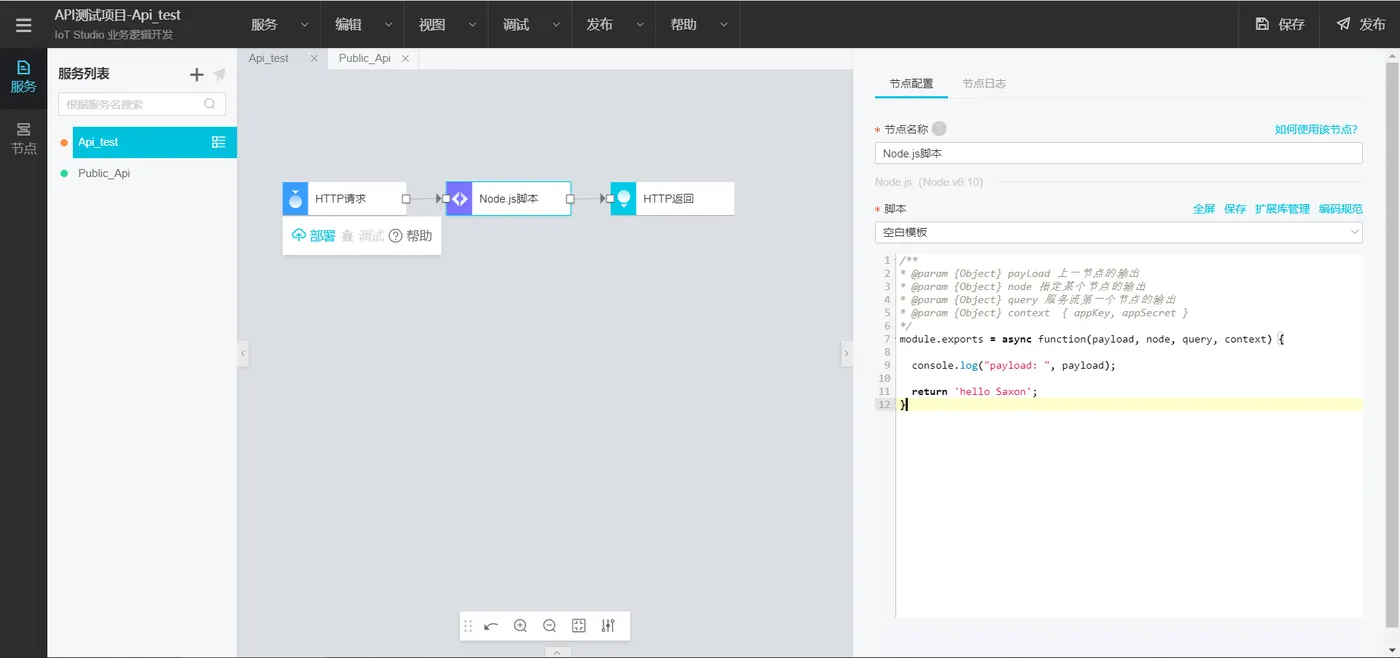Click 保存 save button in top bar
Viewport: 1400px width, 658px height.
point(1280,24)
